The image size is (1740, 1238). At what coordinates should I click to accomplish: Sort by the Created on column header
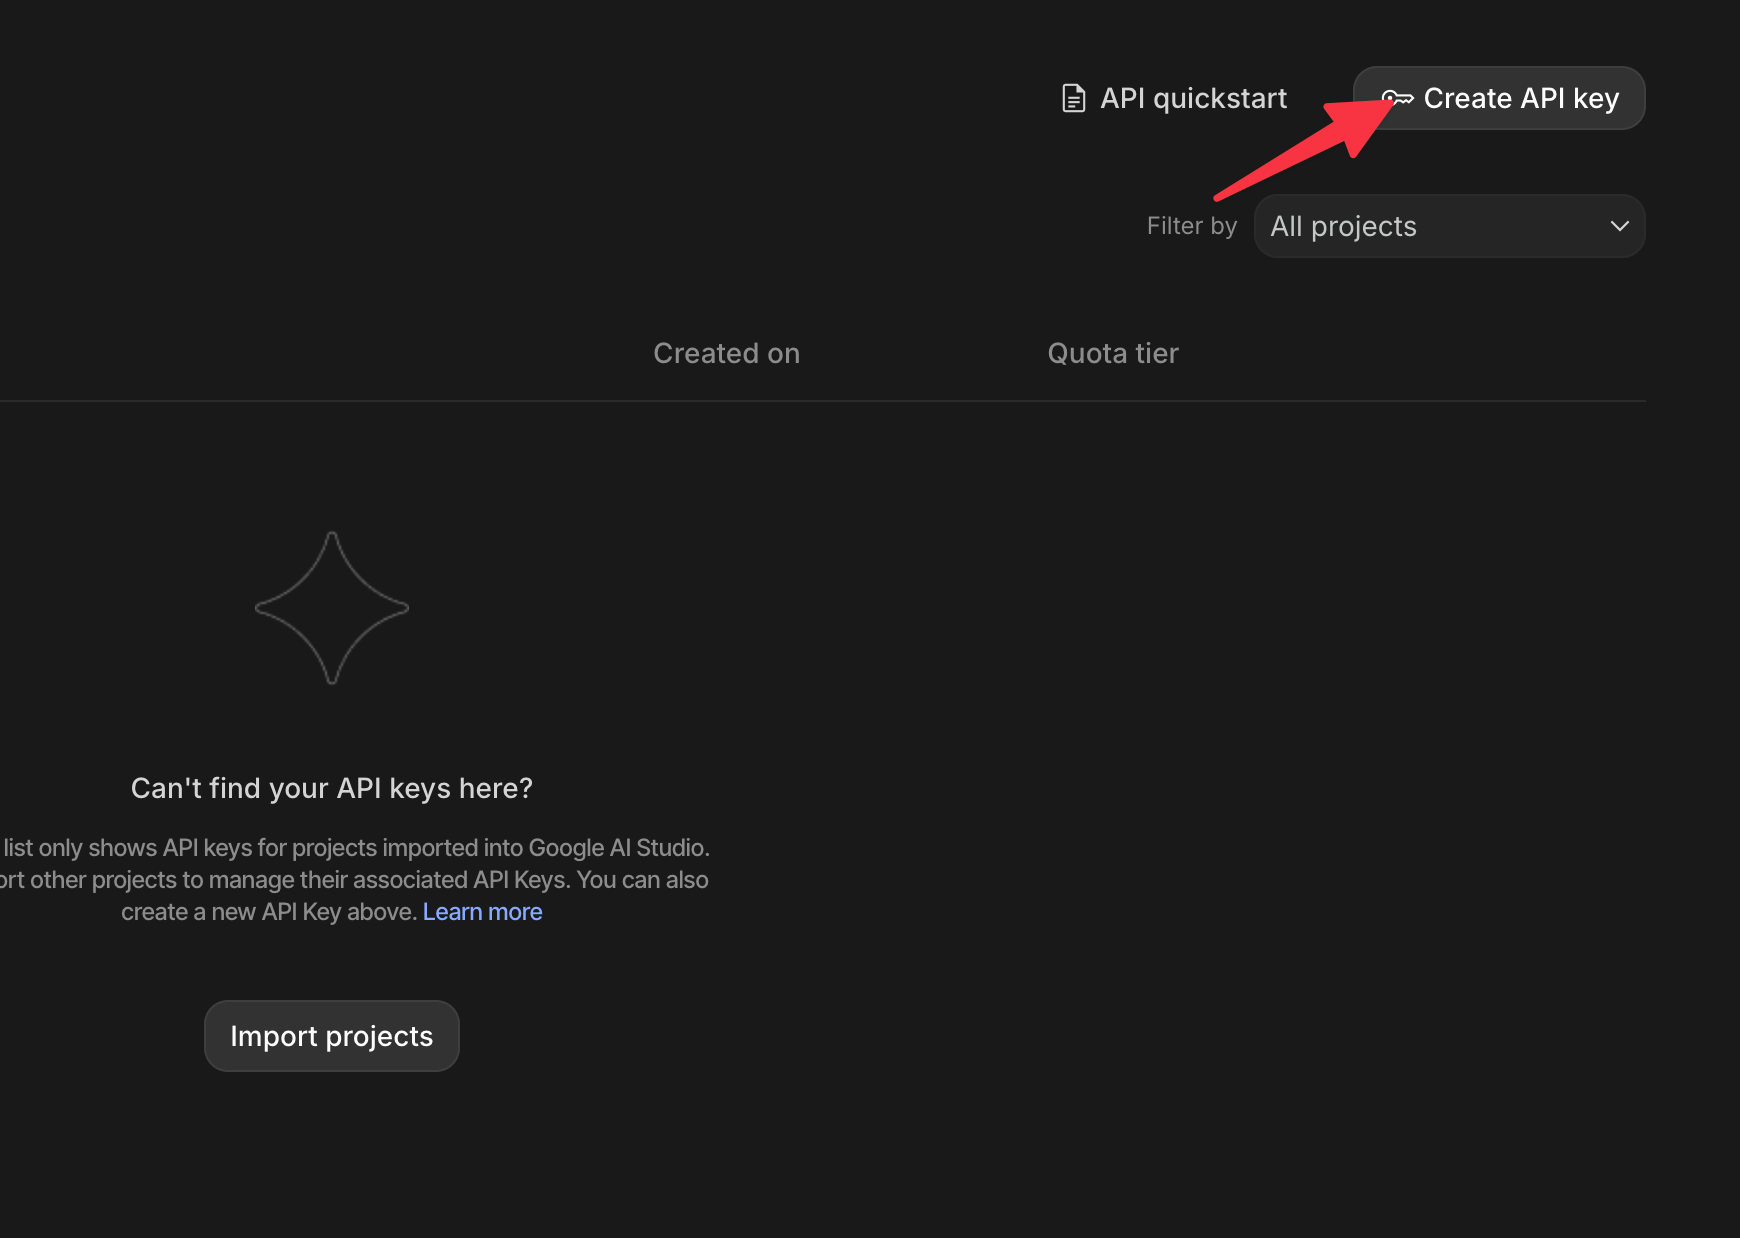point(726,353)
